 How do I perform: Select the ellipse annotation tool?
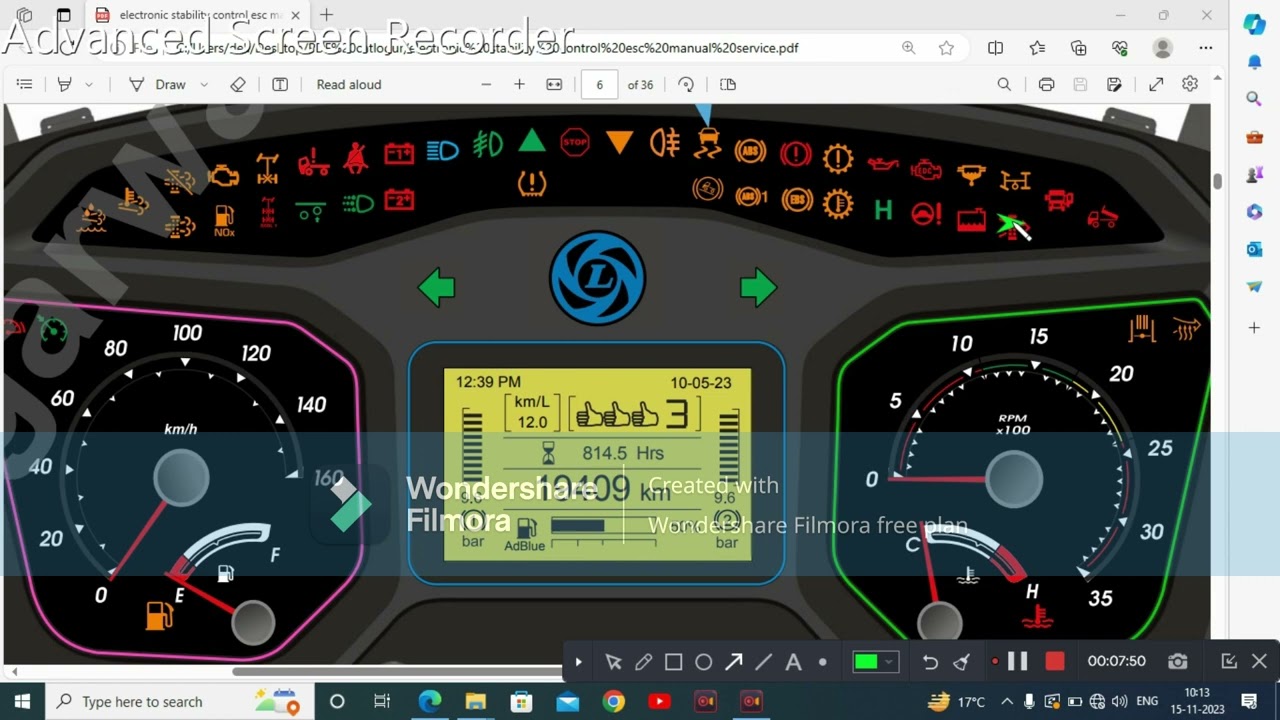(x=703, y=662)
